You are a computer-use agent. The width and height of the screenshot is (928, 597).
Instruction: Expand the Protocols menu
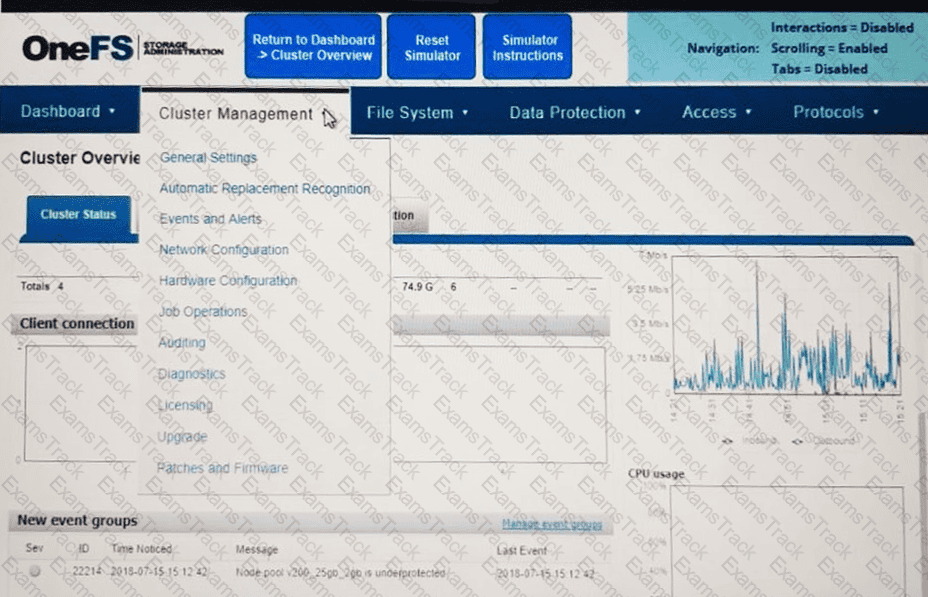(x=835, y=112)
